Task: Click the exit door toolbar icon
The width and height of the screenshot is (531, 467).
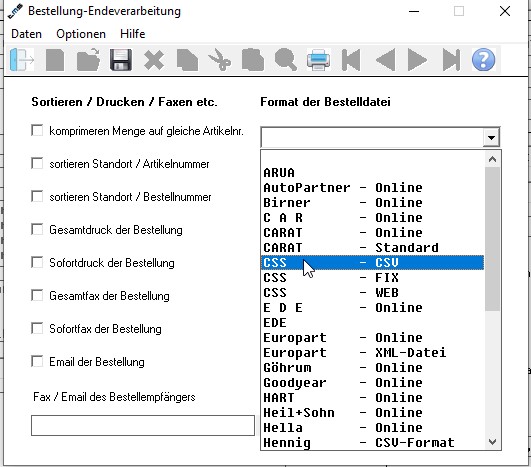Action: [x=22, y=60]
